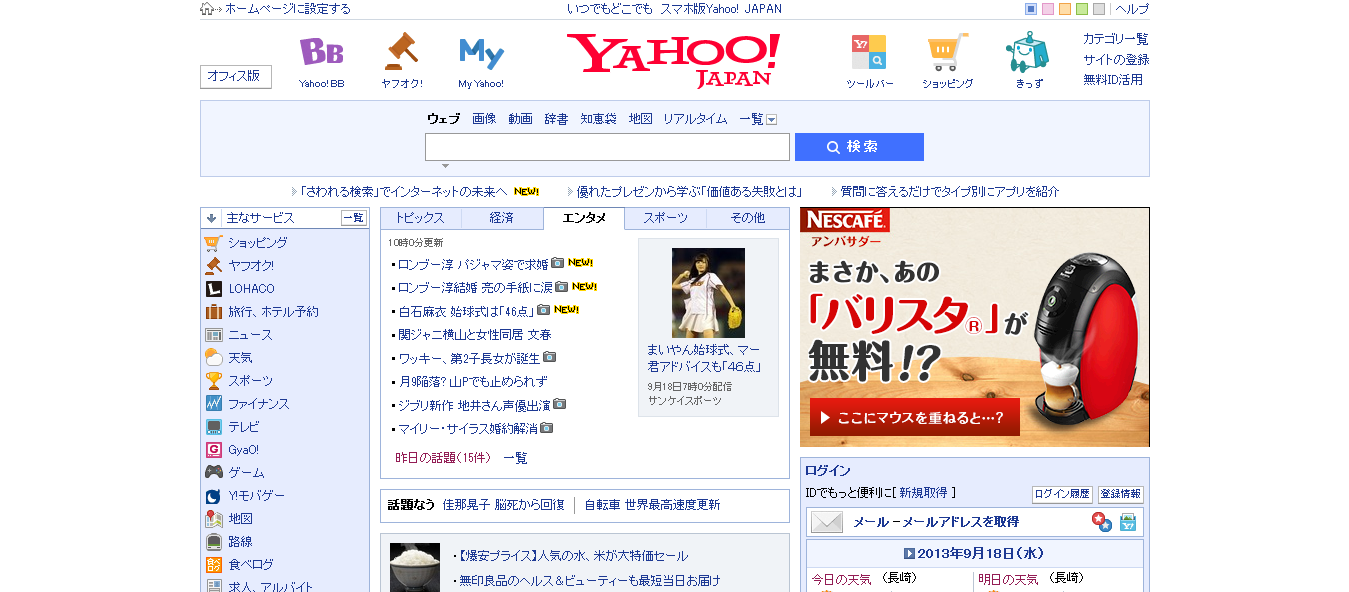Open the ヘルプ link
Viewport: 1349px width, 592px height.
pyautogui.click(x=1132, y=9)
